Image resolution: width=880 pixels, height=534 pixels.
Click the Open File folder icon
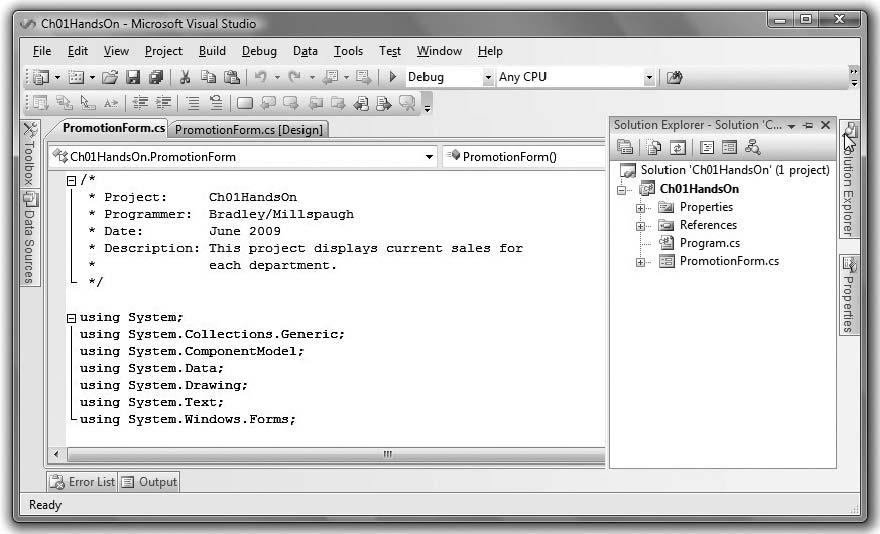[x=110, y=77]
